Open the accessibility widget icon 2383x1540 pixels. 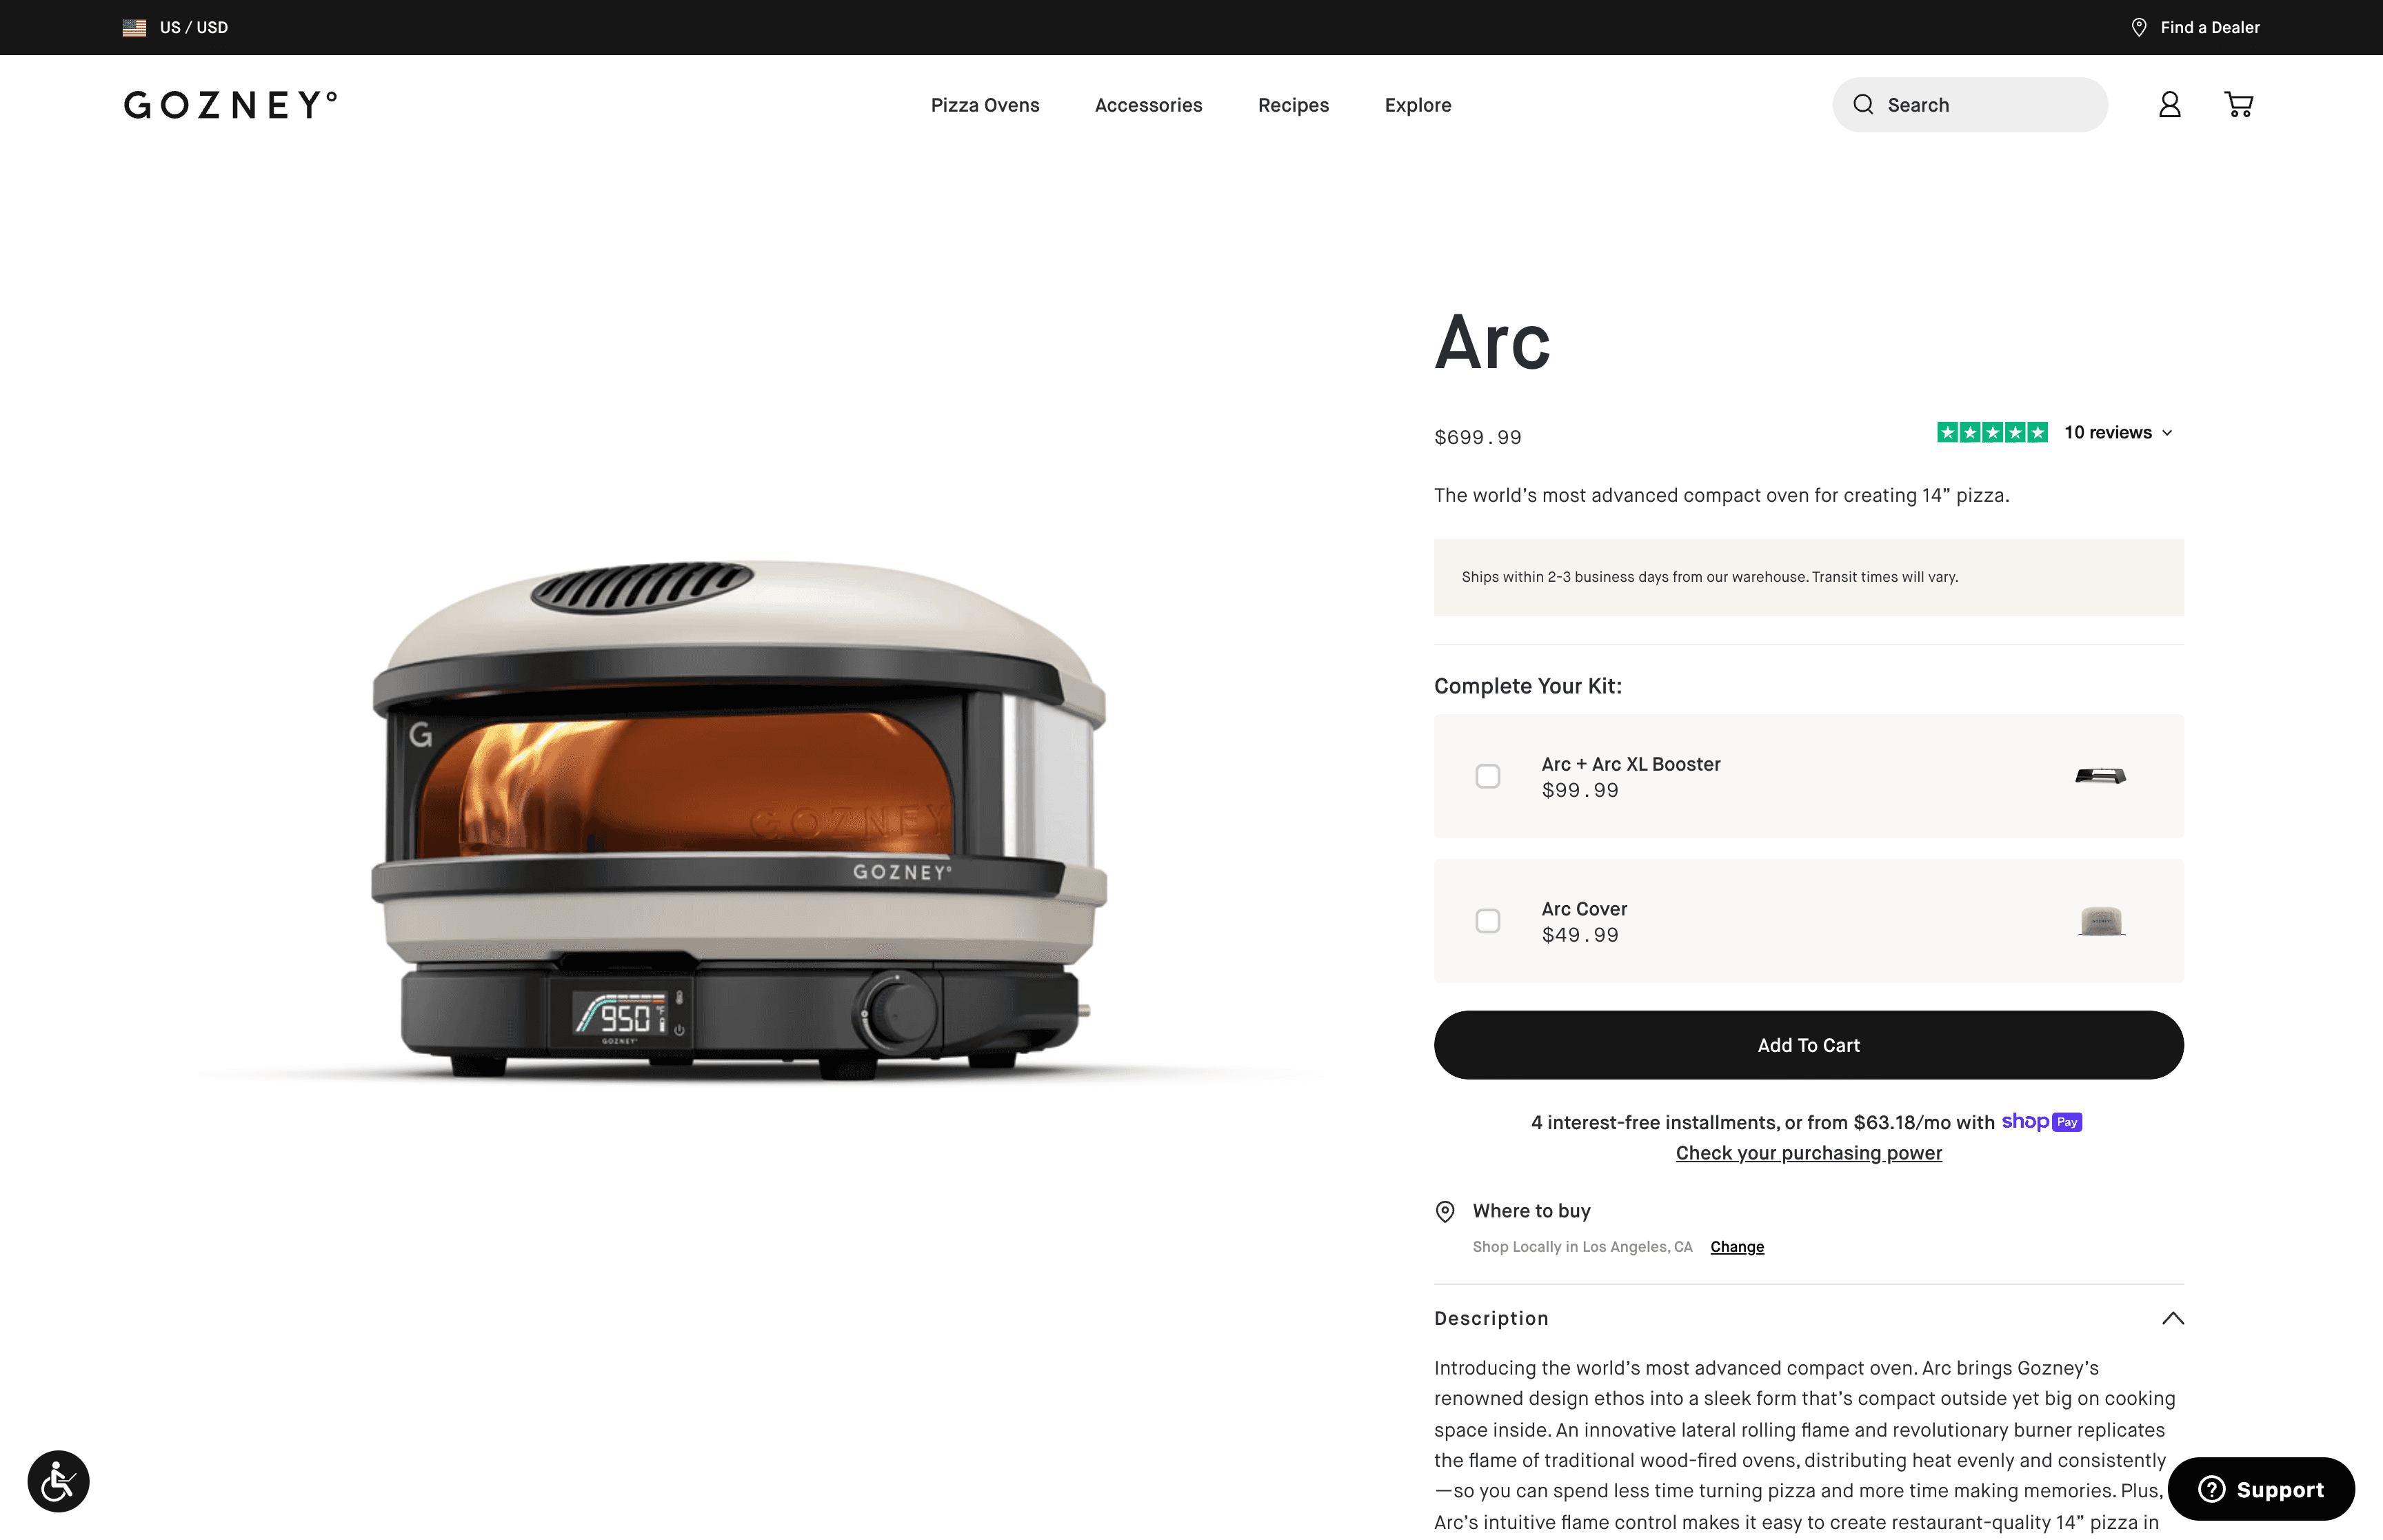click(x=58, y=1481)
